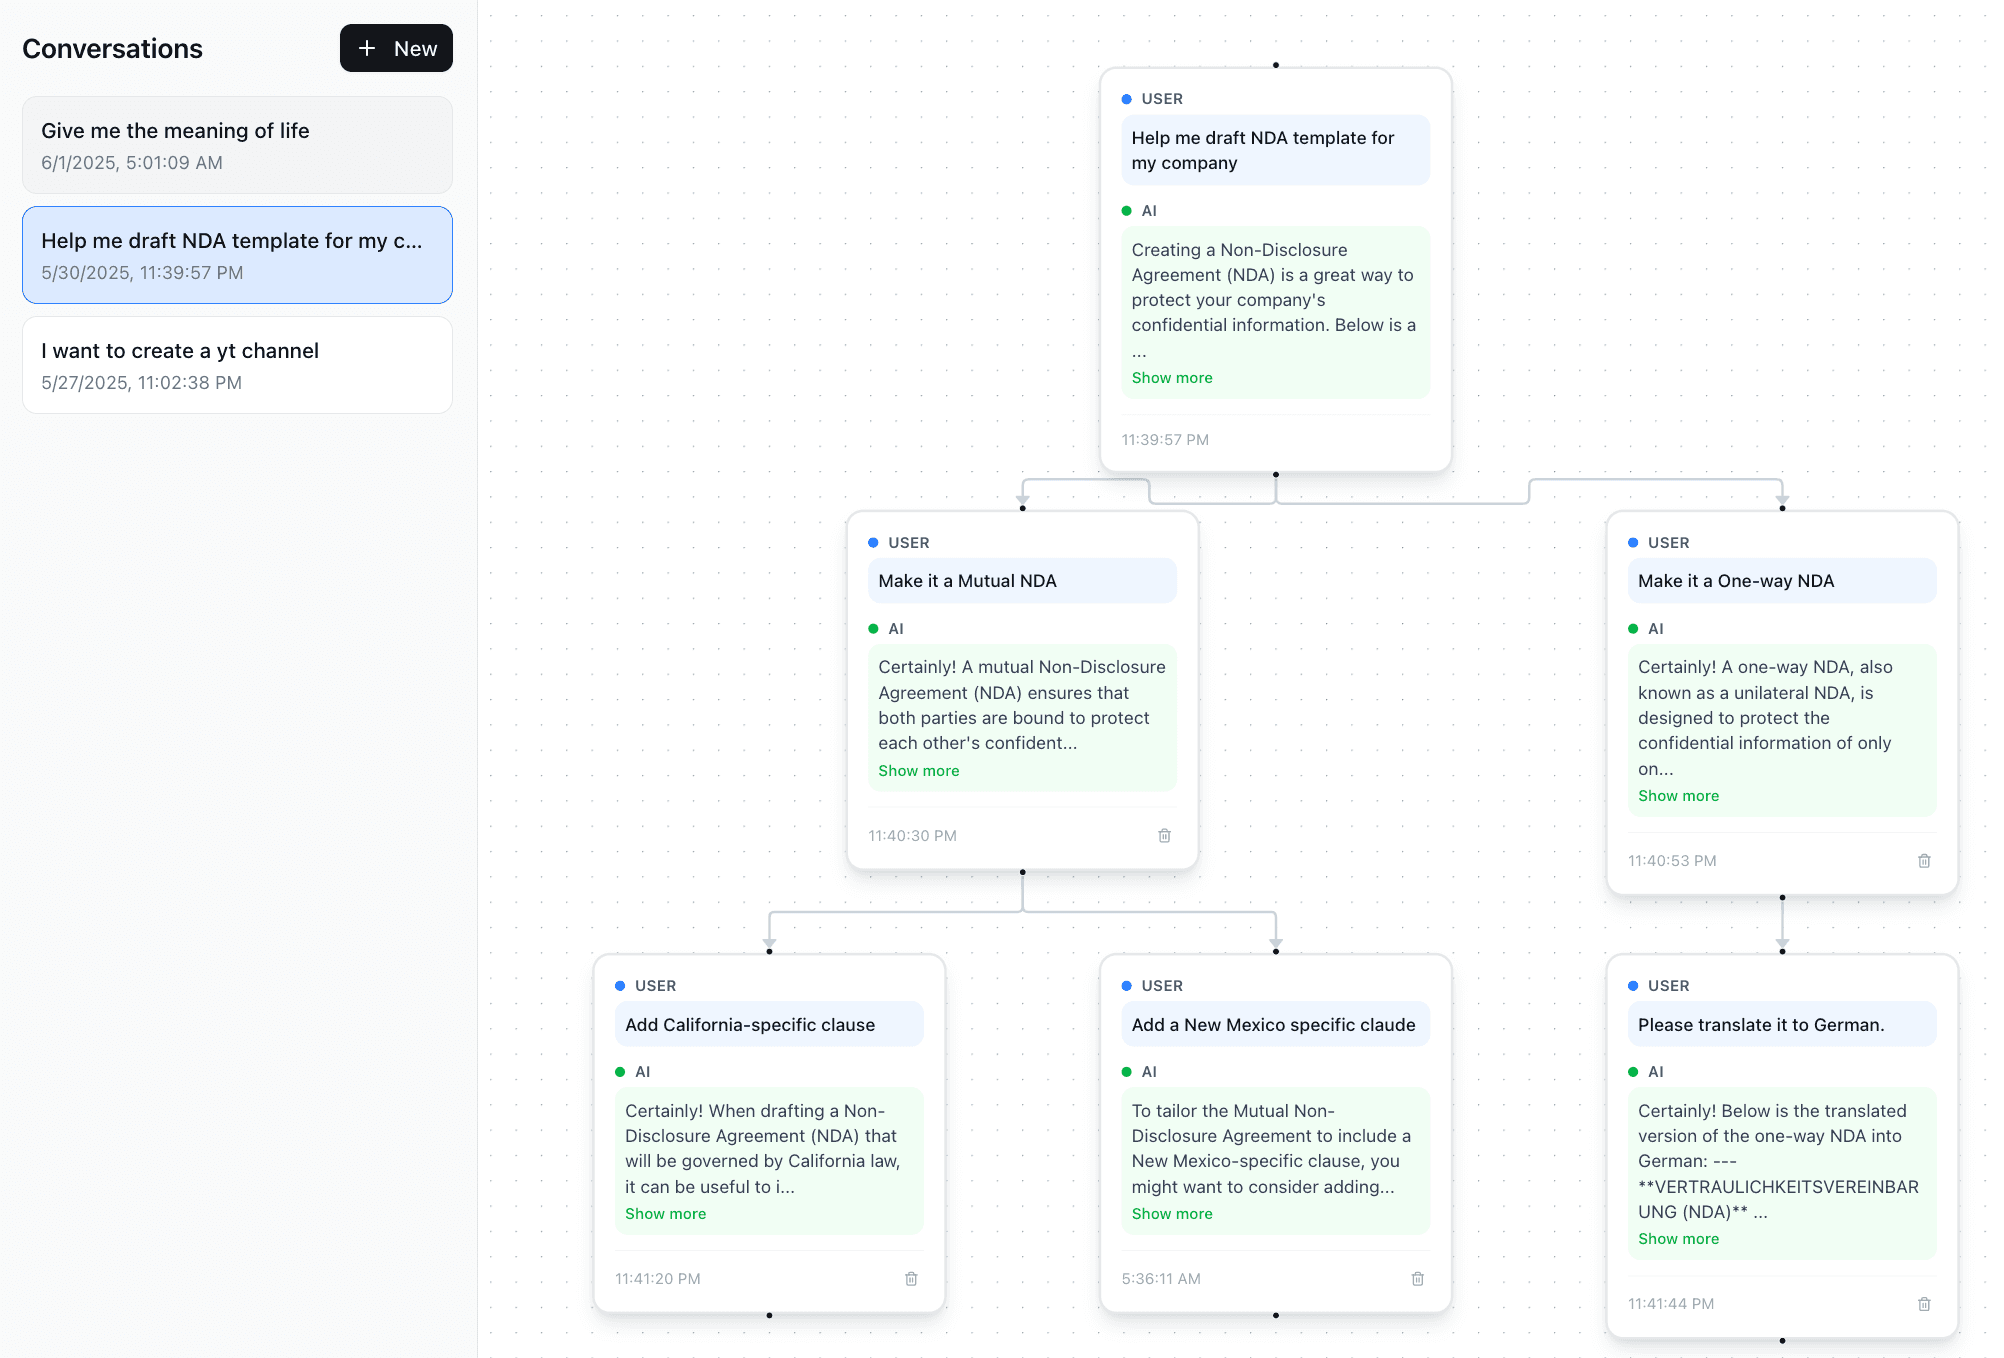Click the 'Conversations' sidebar heading
Screen dimensions: 2004x1358
click(112, 48)
